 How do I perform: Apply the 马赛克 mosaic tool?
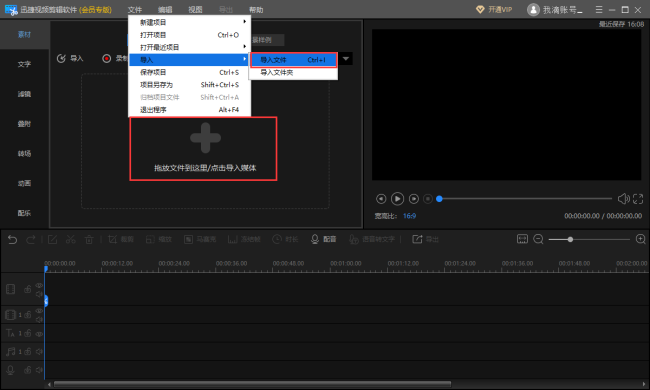[x=200, y=240]
